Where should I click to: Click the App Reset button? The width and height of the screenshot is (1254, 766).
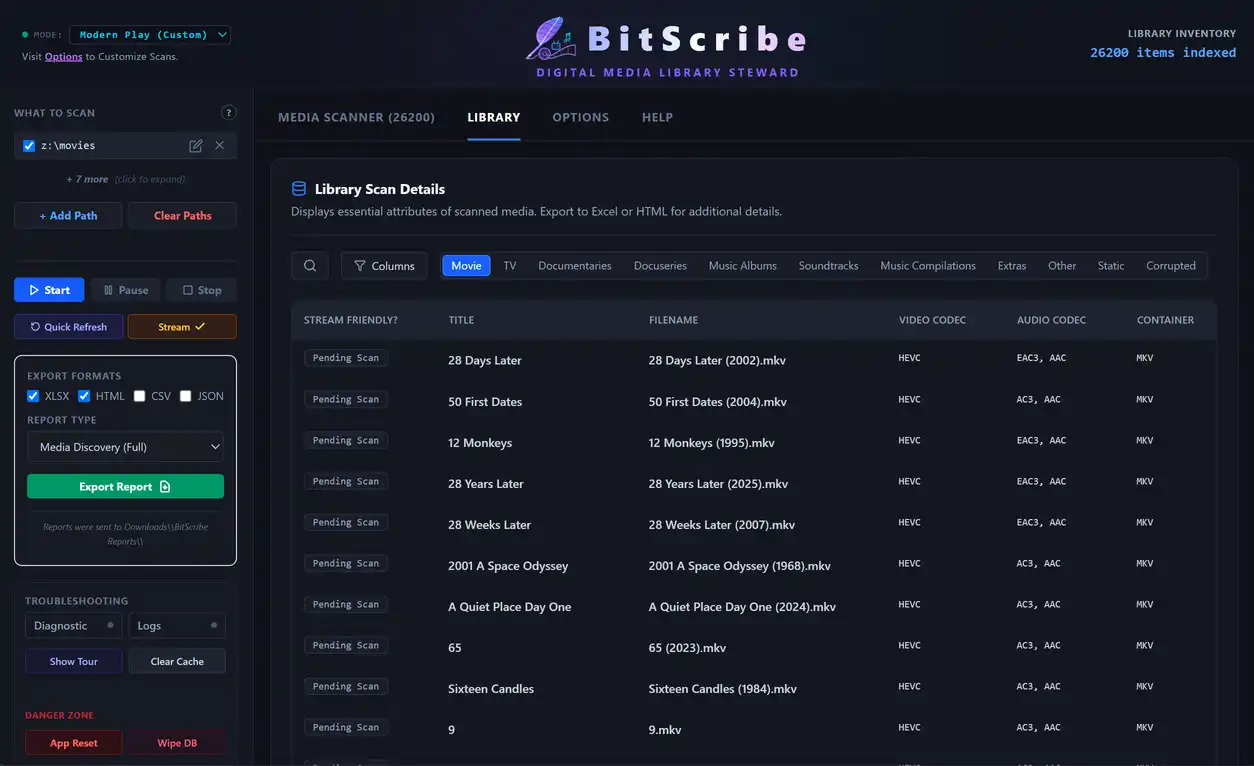pyautogui.click(x=74, y=744)
